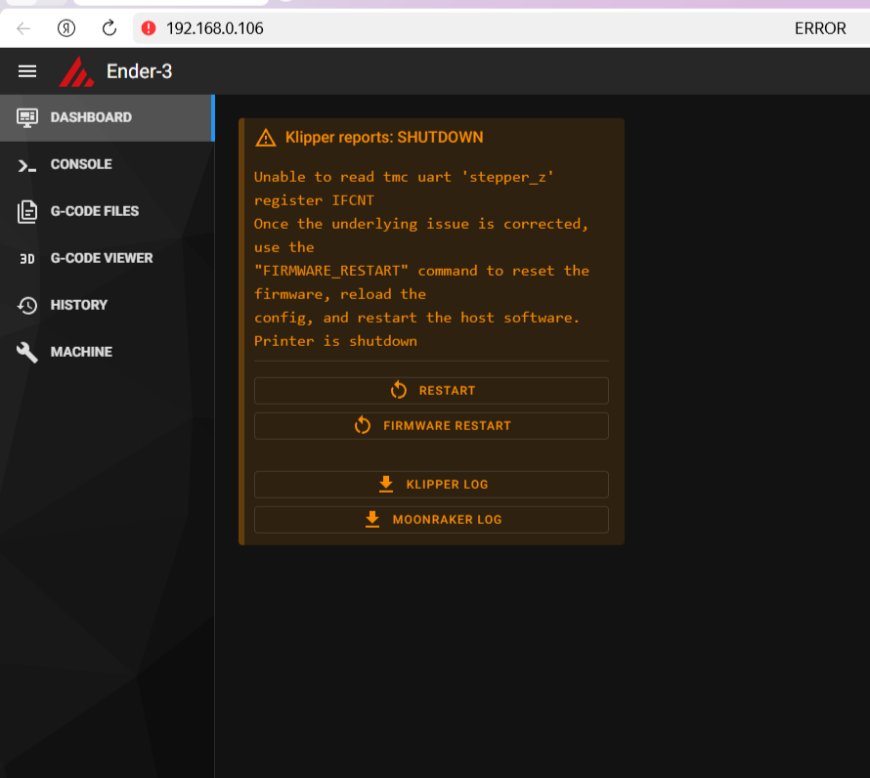Click the ERROR text in the browser bar
This screenshot has width=870, height=778.
point(820,28)
